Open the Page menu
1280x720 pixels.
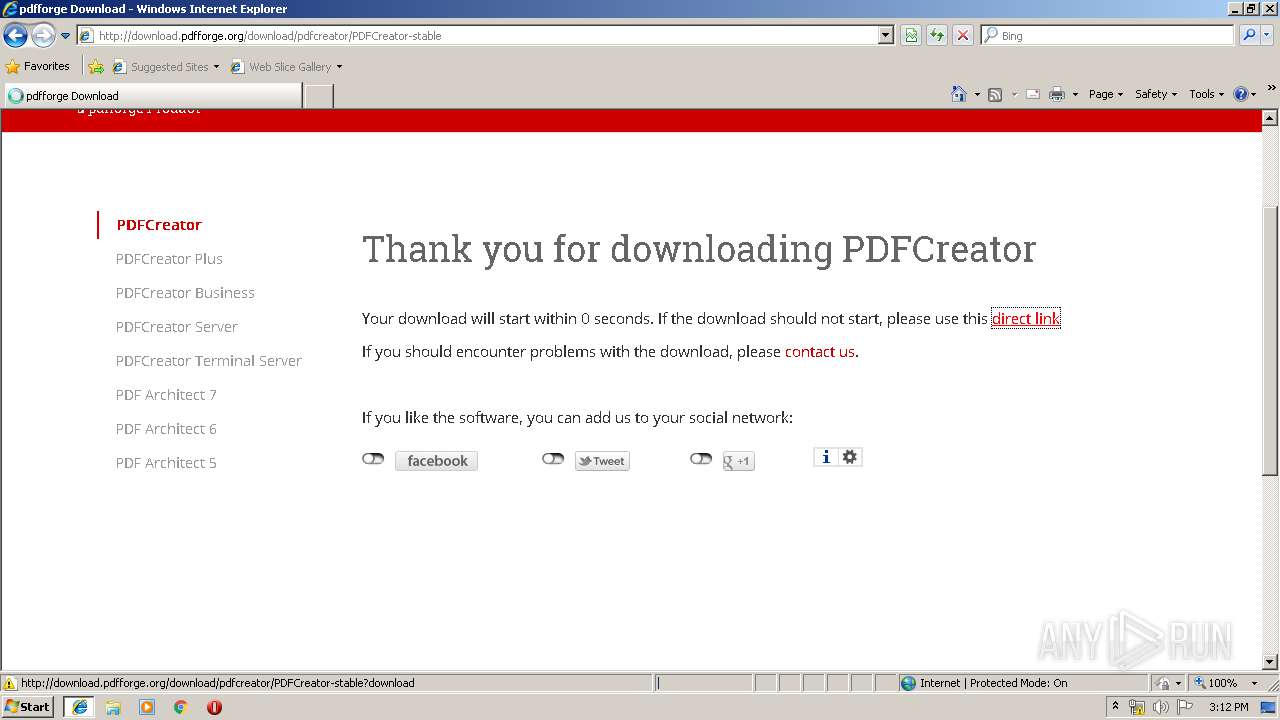(1106, 94)
